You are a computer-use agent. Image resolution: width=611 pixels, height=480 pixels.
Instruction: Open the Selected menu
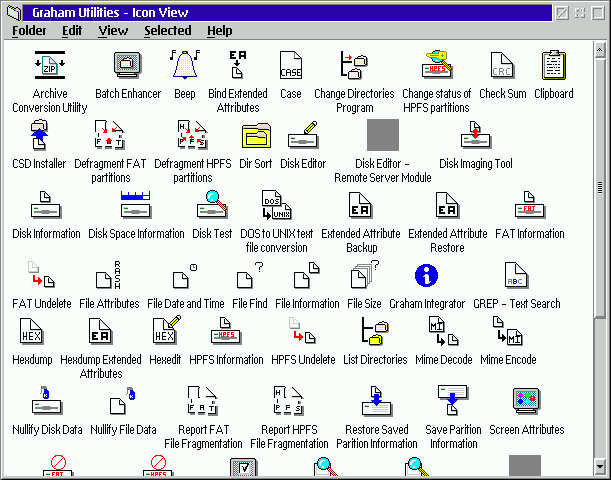click(167, 31)
